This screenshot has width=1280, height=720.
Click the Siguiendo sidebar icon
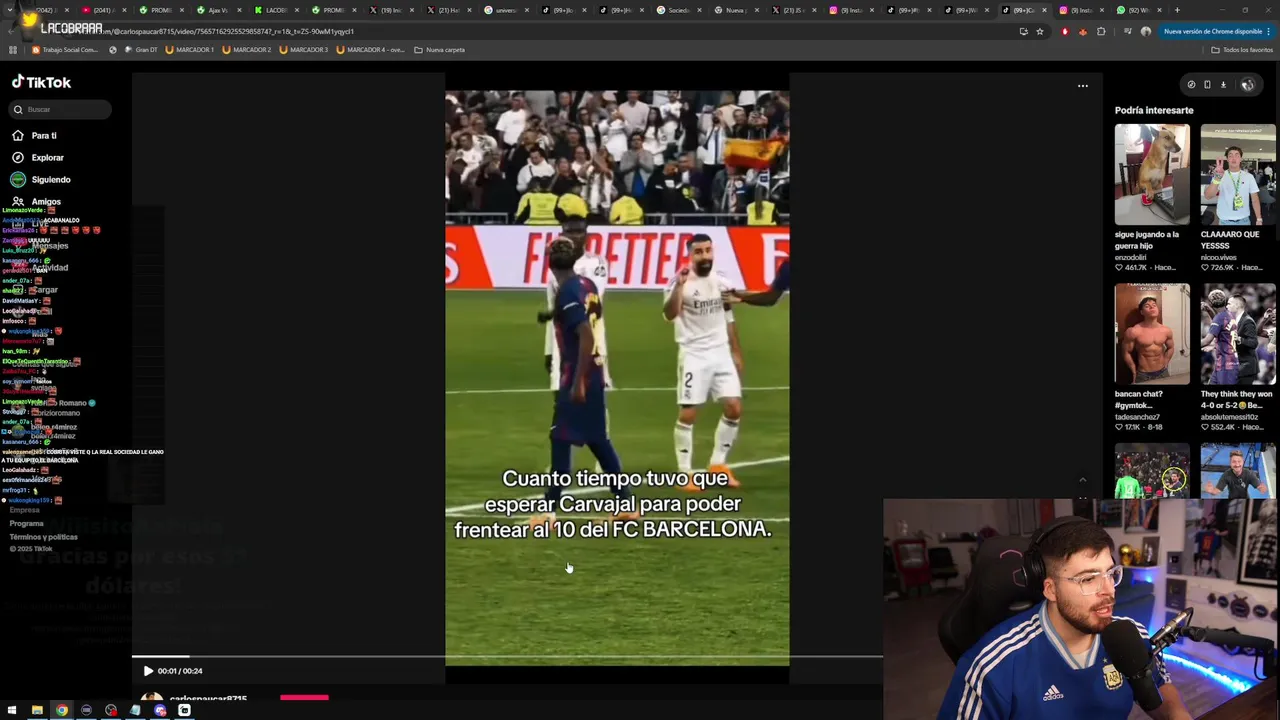[18, 179]
